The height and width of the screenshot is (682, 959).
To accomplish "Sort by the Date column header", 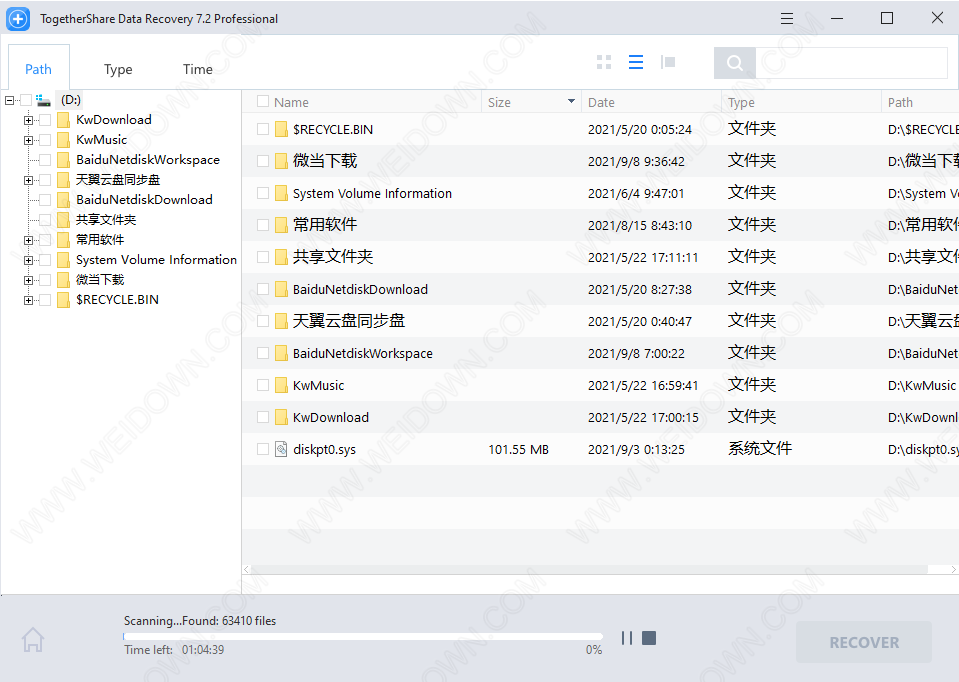I will click(x=601, y=102).
